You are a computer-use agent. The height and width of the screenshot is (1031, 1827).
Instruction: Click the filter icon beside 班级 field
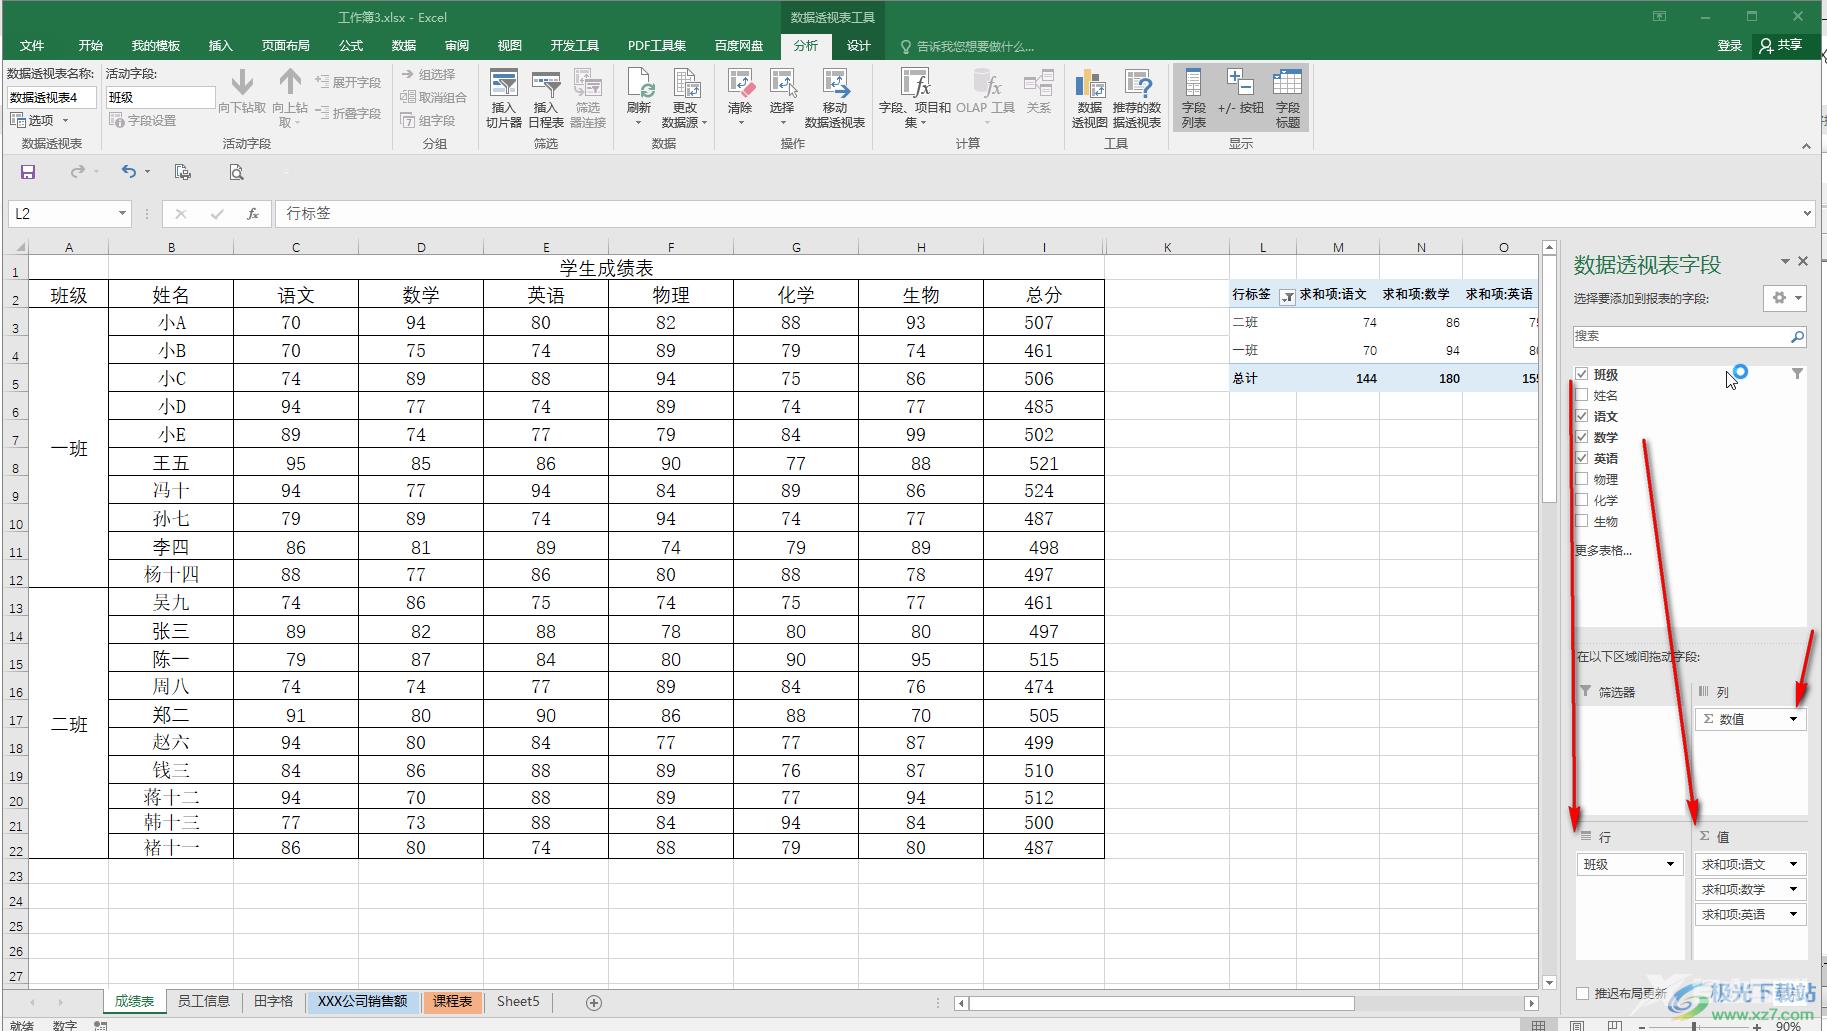point(1797,374)
